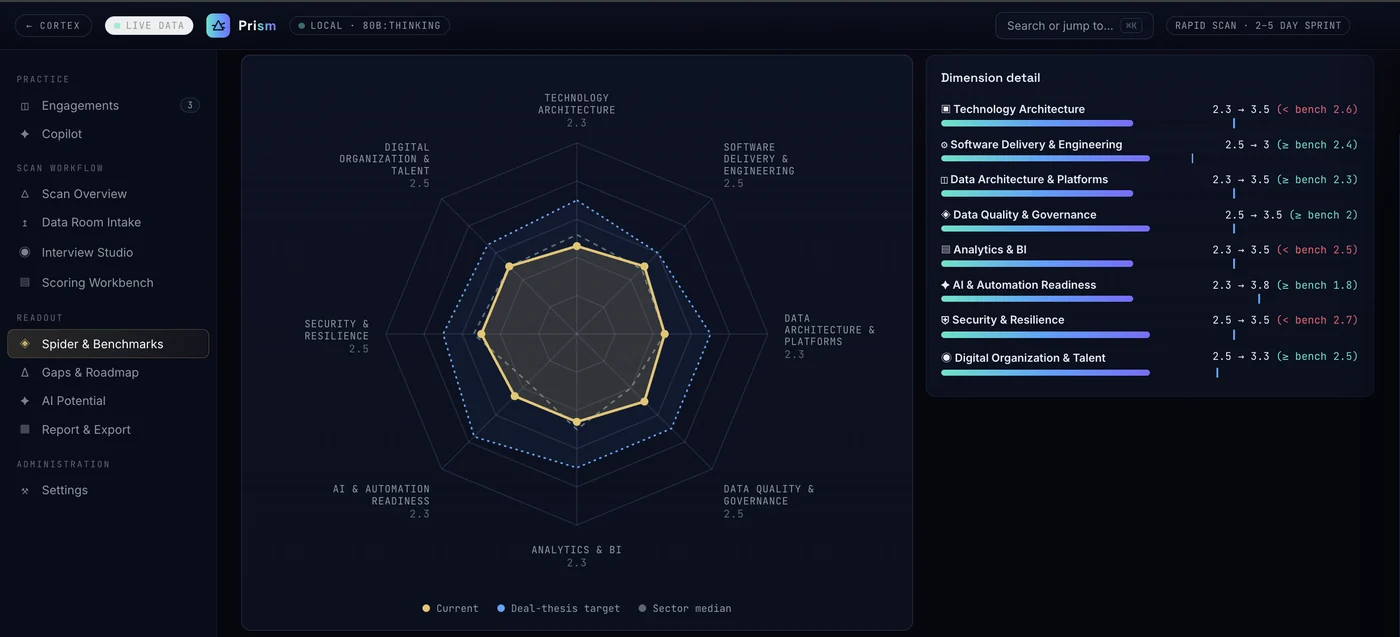Open Data Room Intake
1400x637 pixels.
108,223
